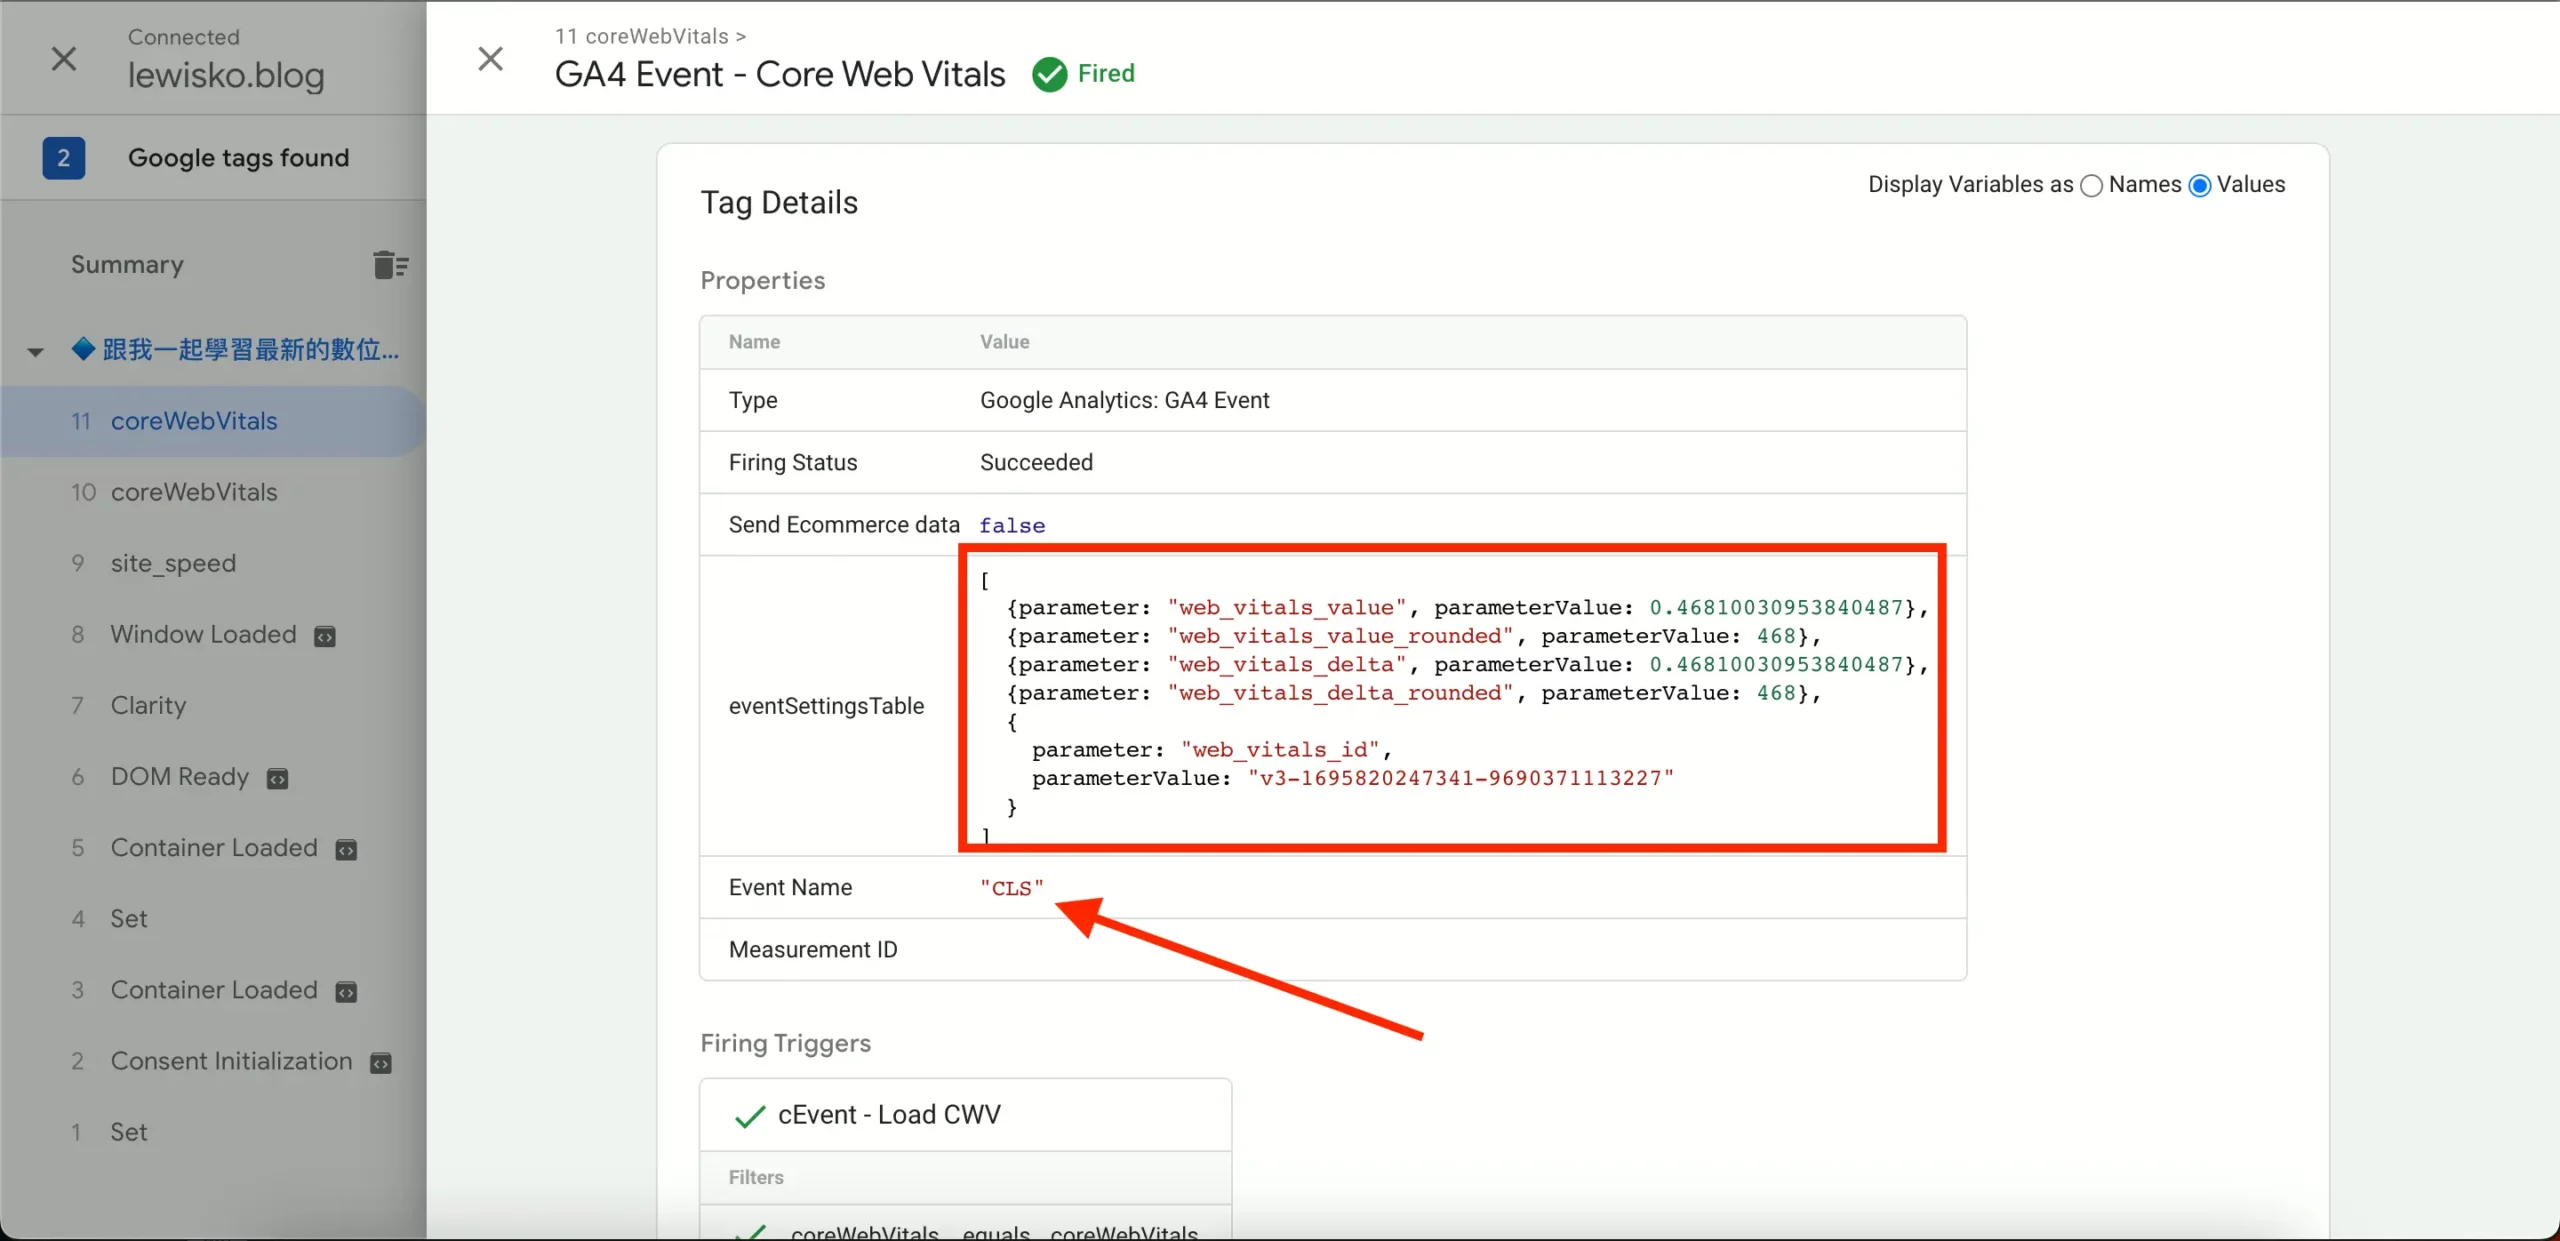Click the CLS event name value link

pos(1011,887)
